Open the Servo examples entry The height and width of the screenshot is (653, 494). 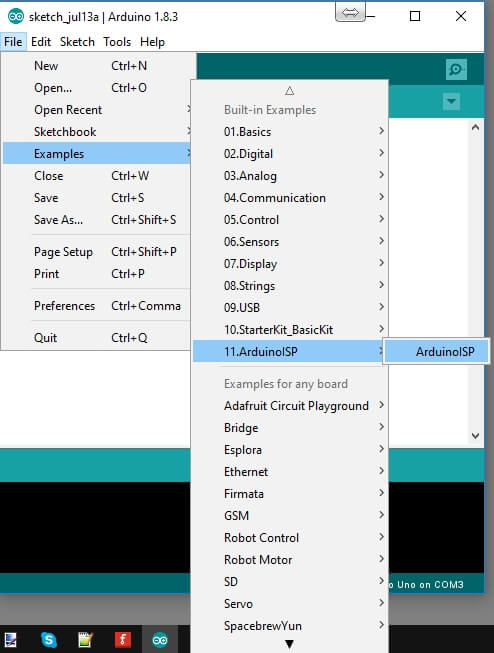point(290,604)
